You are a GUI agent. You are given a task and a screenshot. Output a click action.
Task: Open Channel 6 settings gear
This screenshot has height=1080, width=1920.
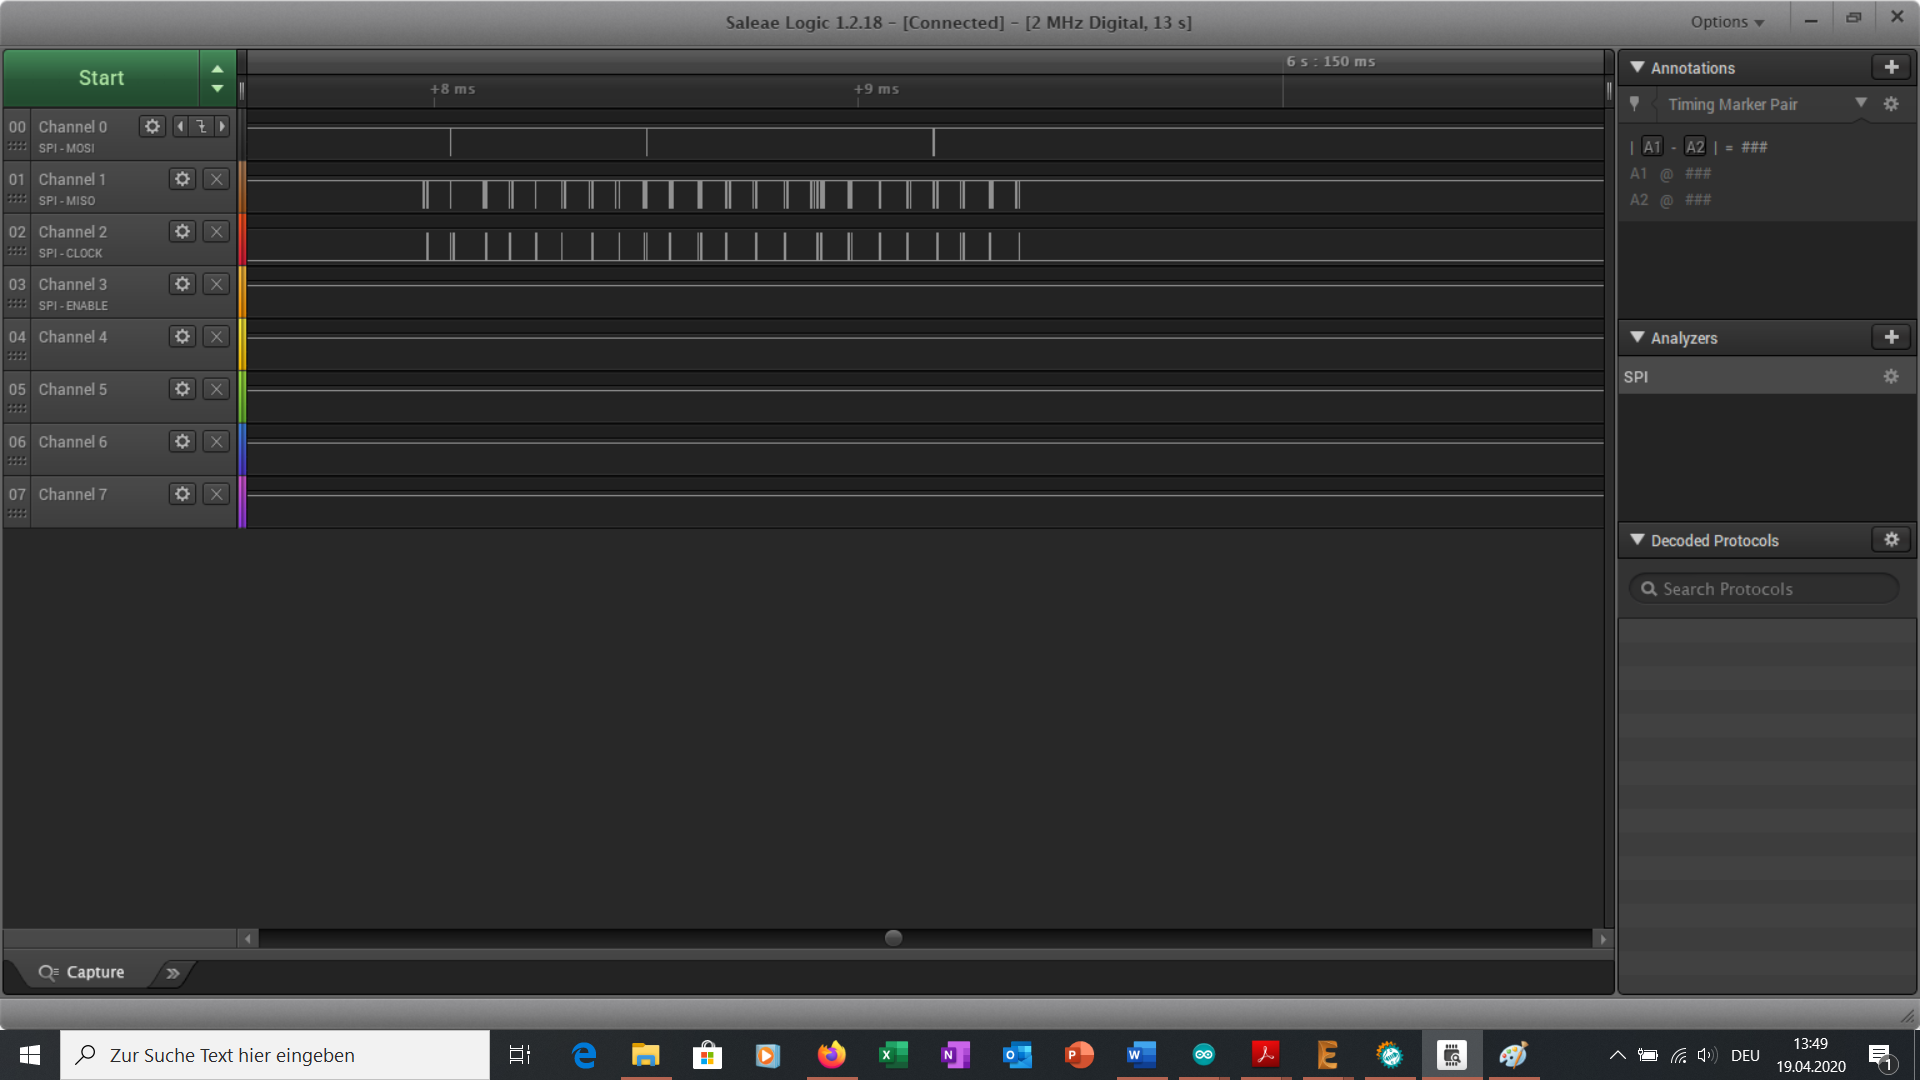click(x=182, y=442)
